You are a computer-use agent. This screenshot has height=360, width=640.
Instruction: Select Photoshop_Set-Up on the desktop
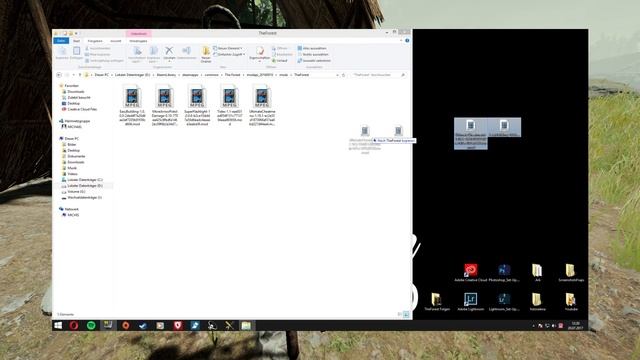pyautogui.click(x=504, y=273)
